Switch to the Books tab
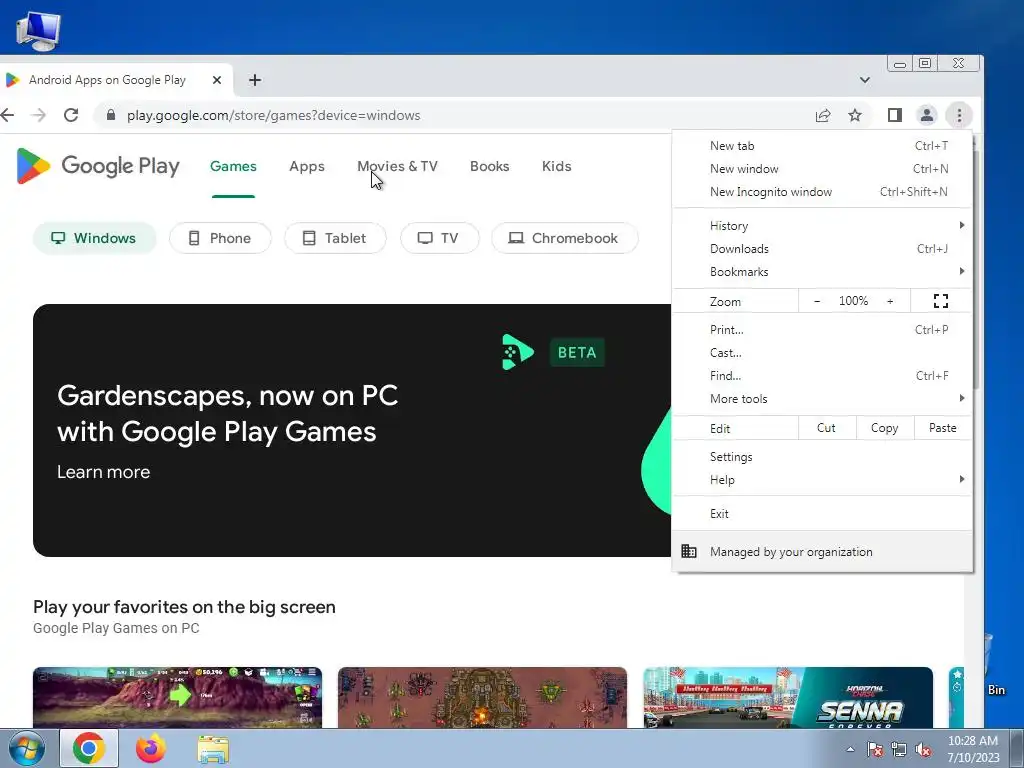The width and height of the screenshot is (1024, 768). (x=489, y=167)
